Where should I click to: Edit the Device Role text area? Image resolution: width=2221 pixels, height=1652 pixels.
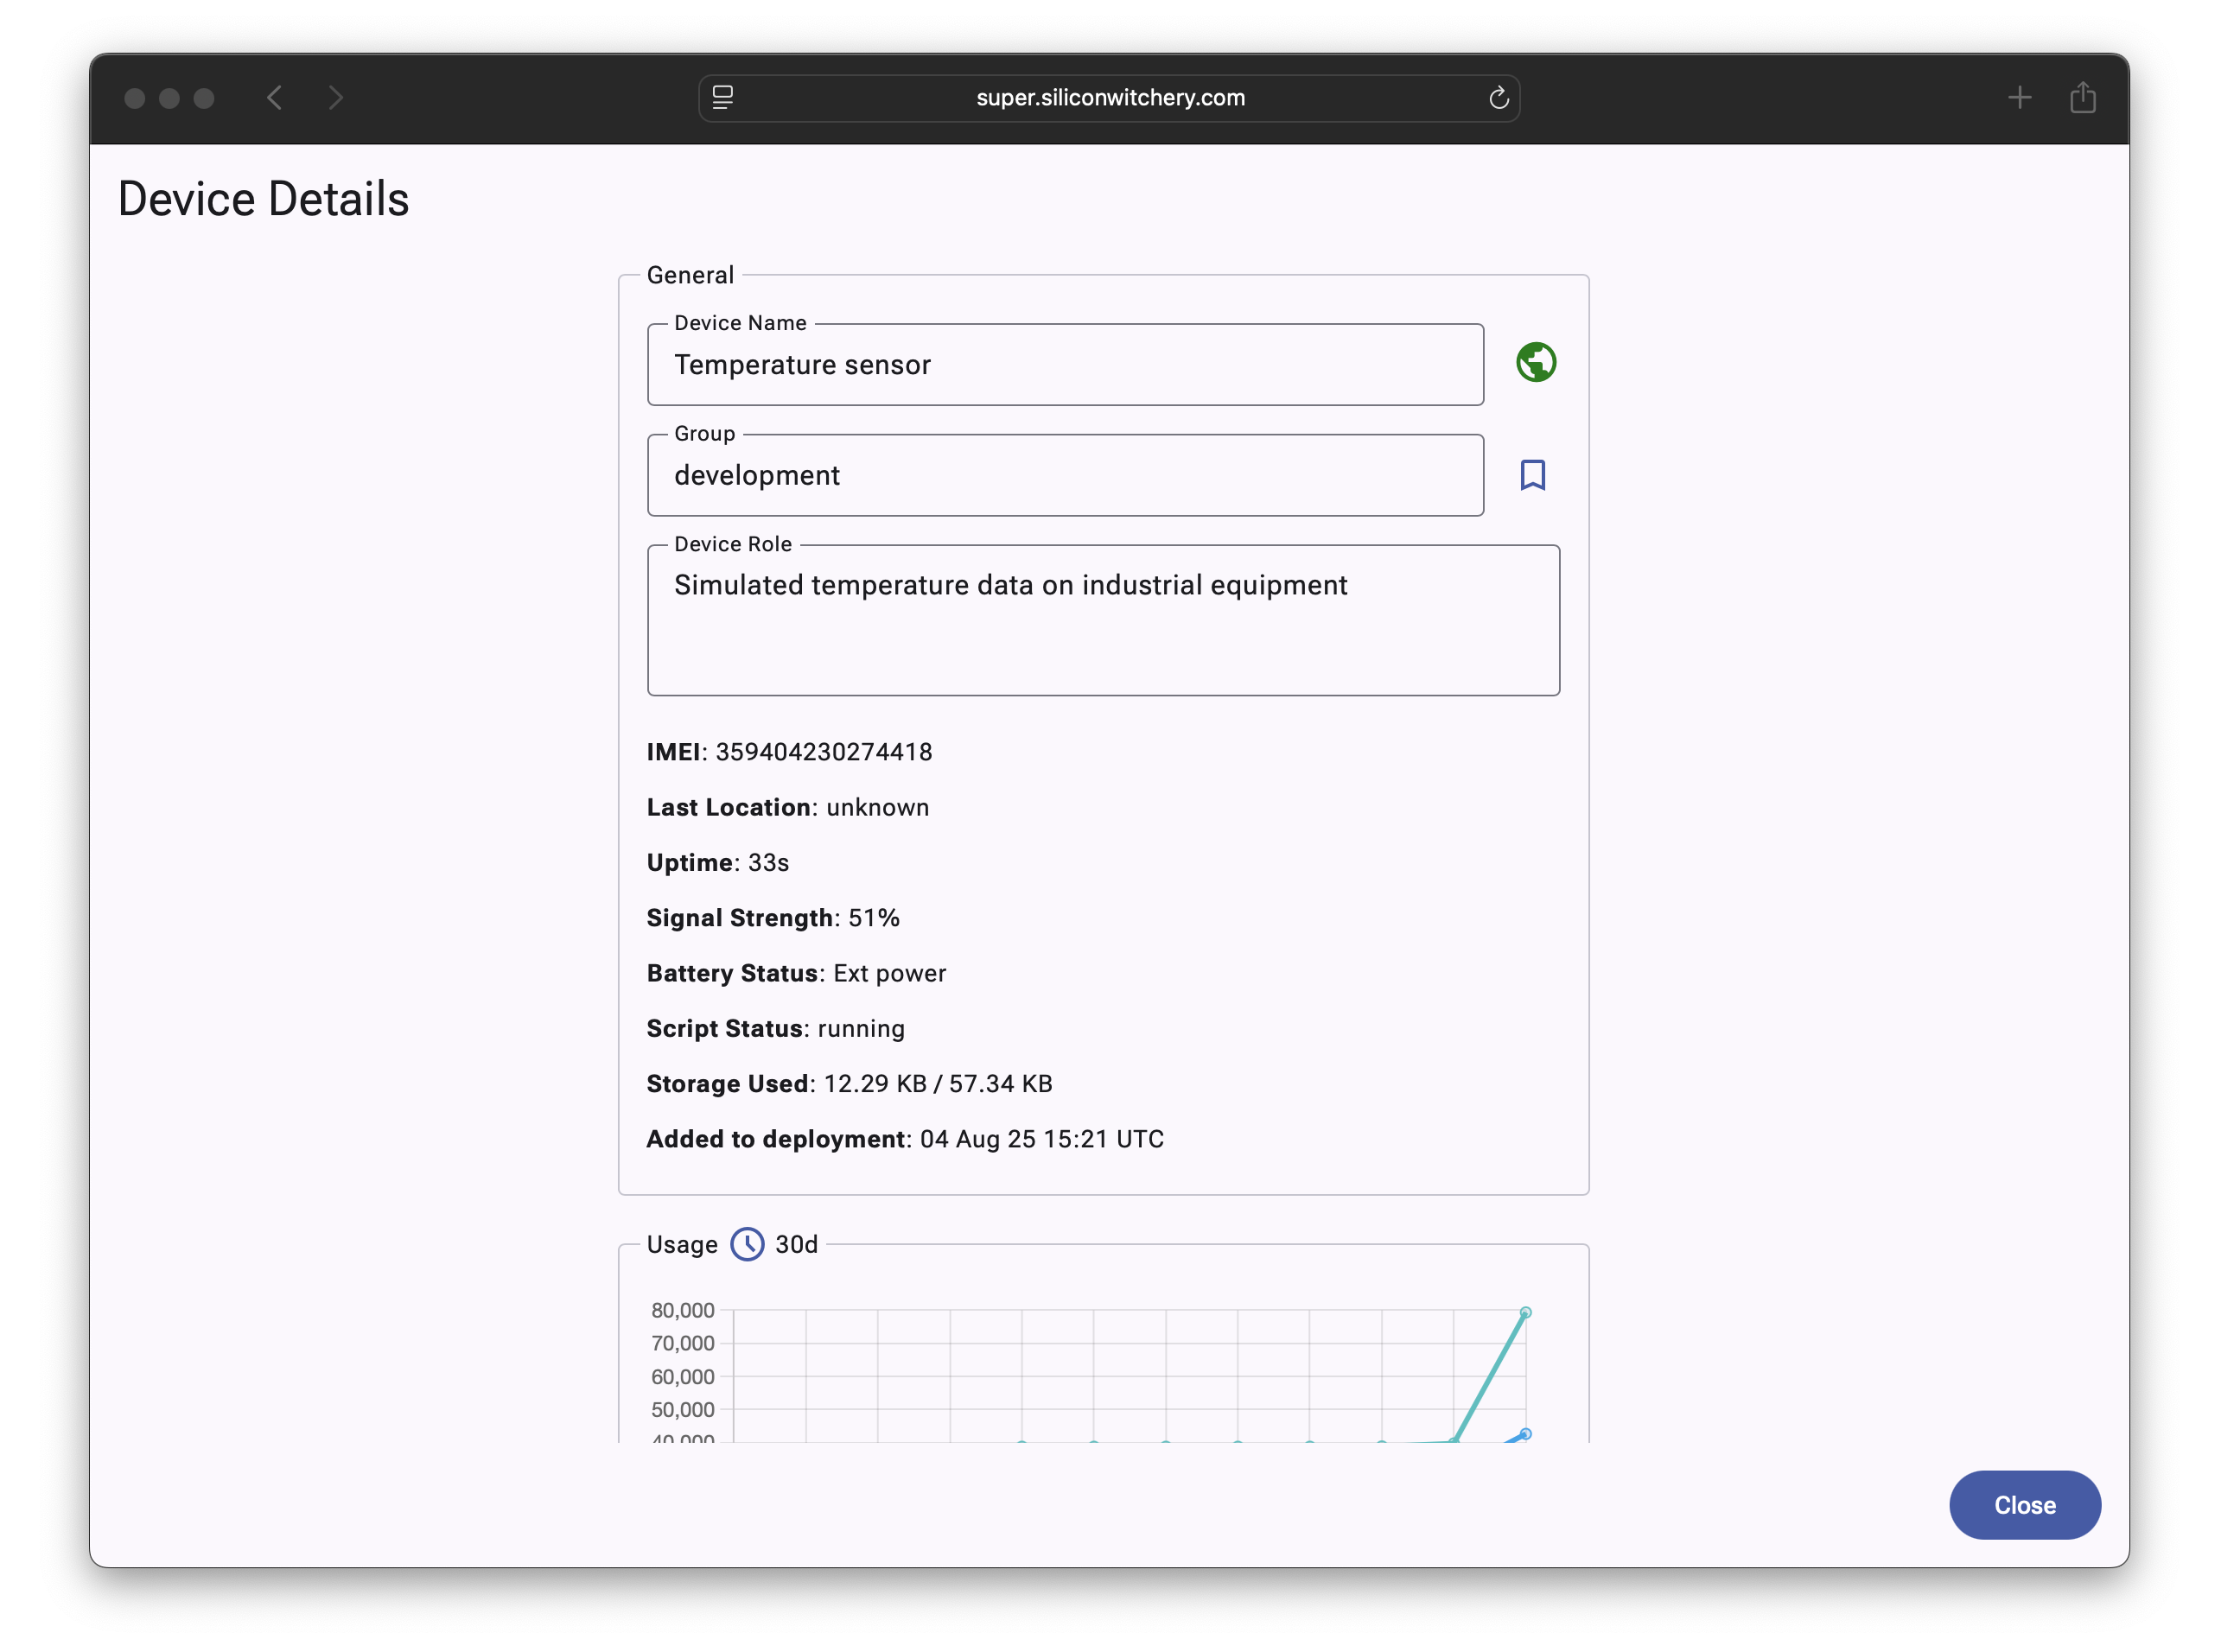click(1103, 621)
